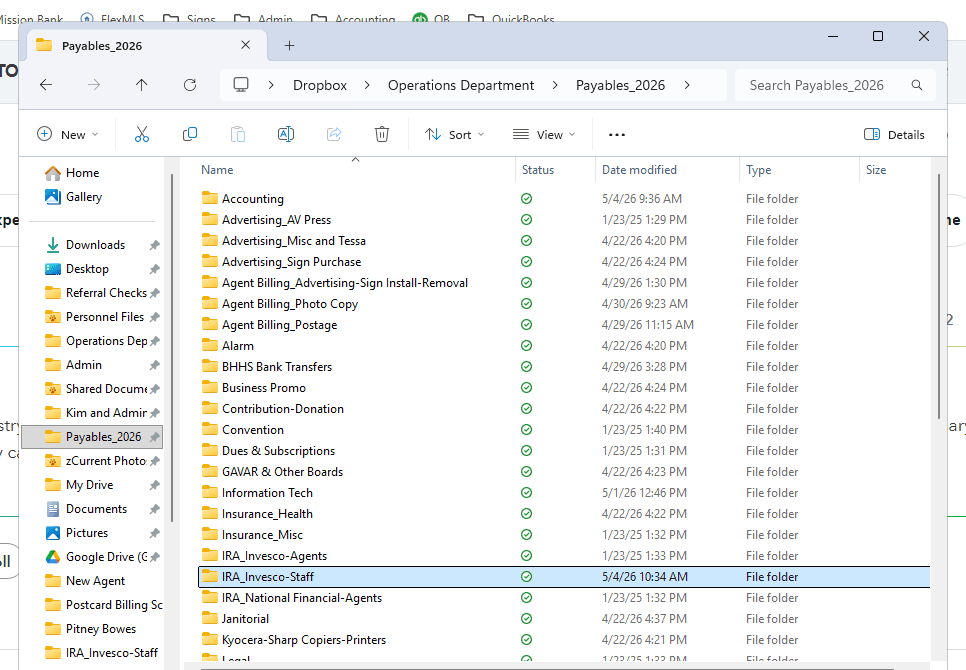Select the Advertising_AV Press folder

click(x=564, y=220)
